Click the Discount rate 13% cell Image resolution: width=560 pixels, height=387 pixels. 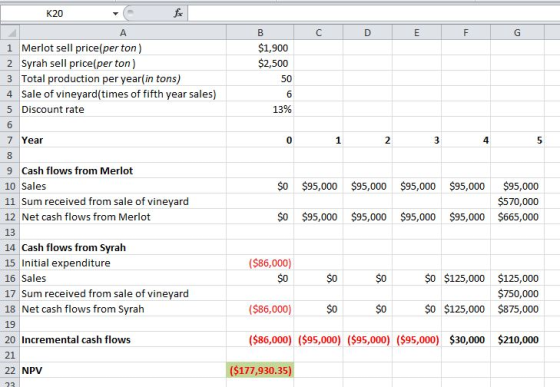pos(260,109)
